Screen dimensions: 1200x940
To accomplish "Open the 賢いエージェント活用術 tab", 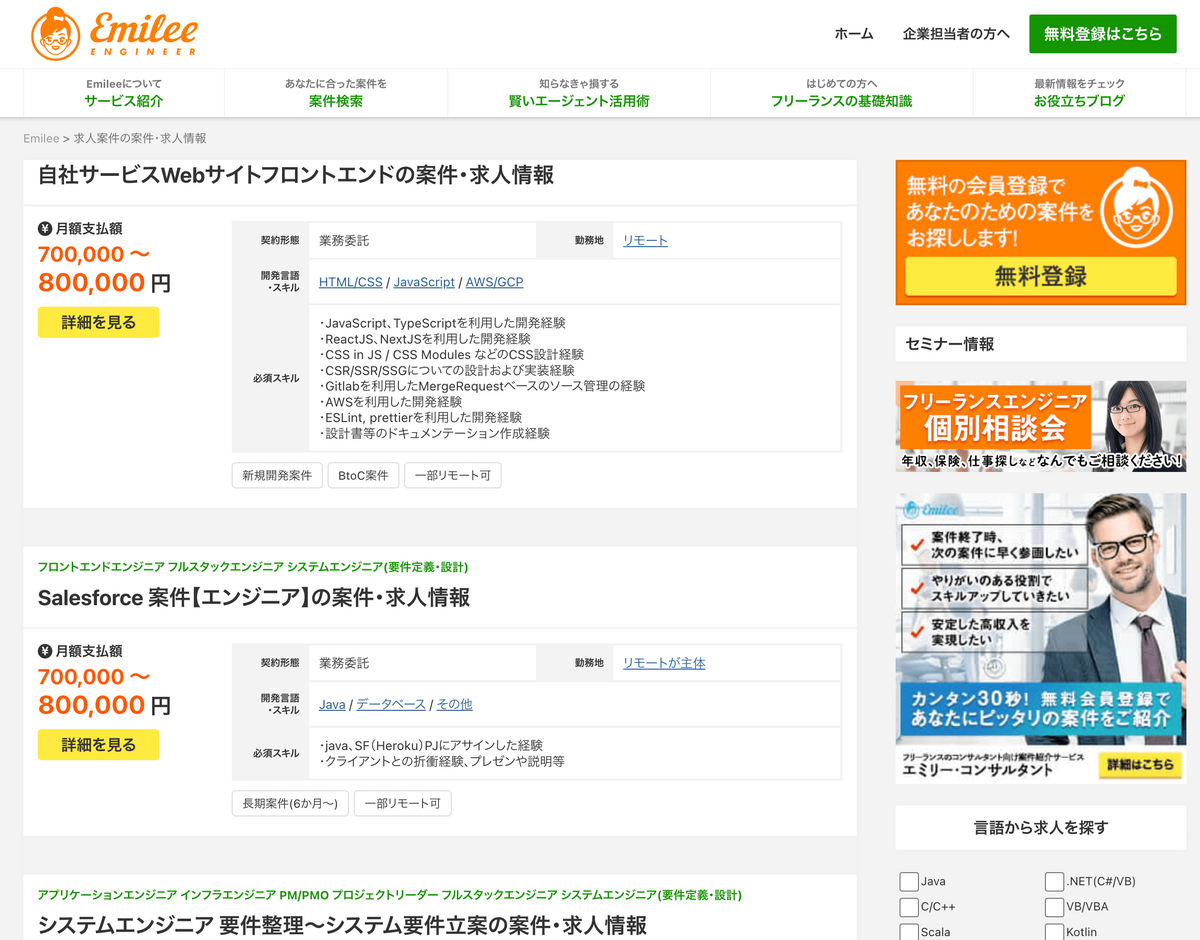I will pyautogui.click(x=579, y=93).
